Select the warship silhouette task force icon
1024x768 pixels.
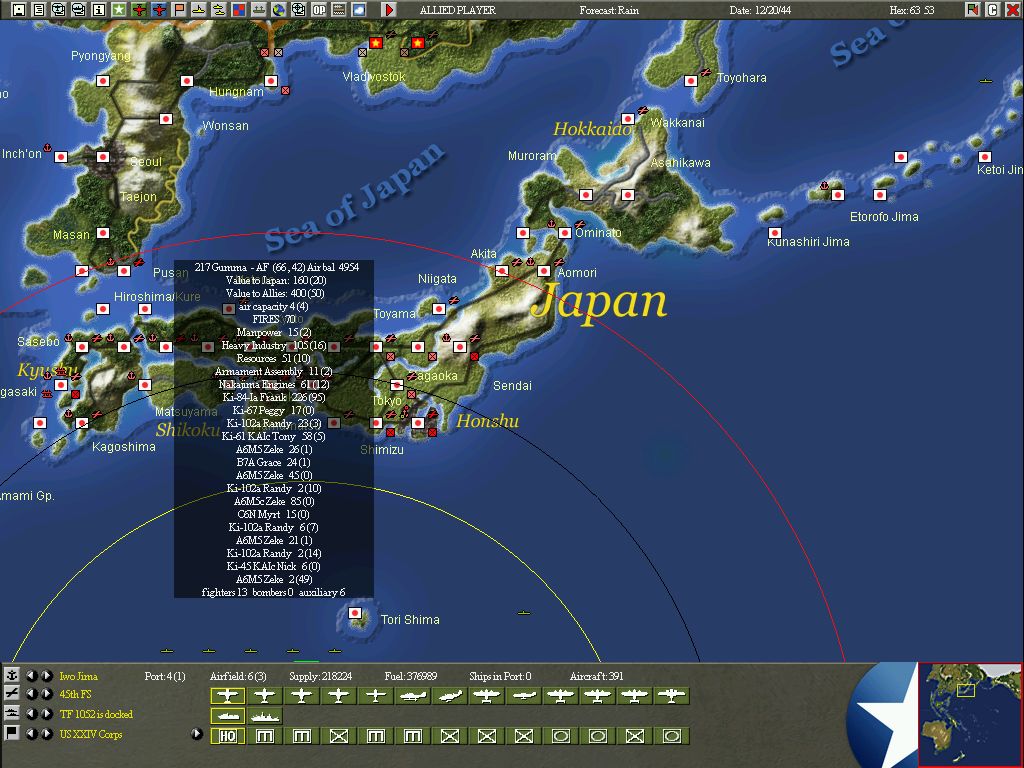point(264,716)
